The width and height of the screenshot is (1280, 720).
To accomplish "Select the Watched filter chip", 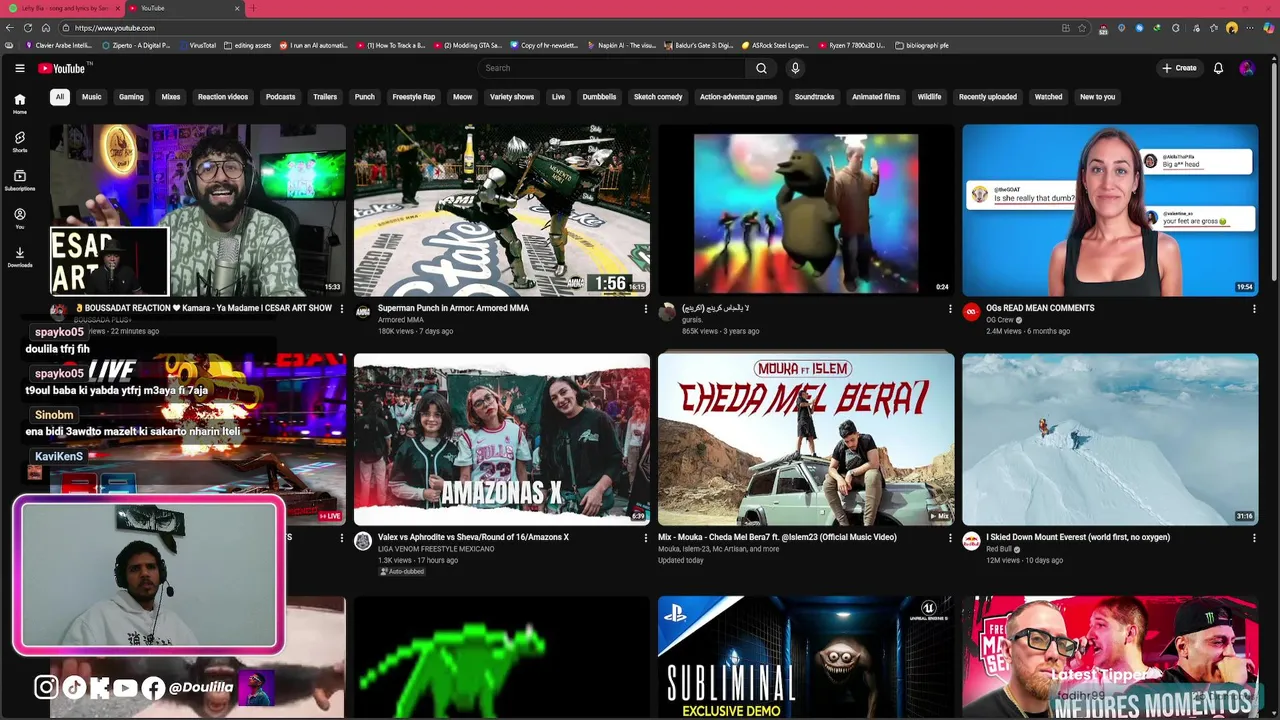I will coord(1048,97).
